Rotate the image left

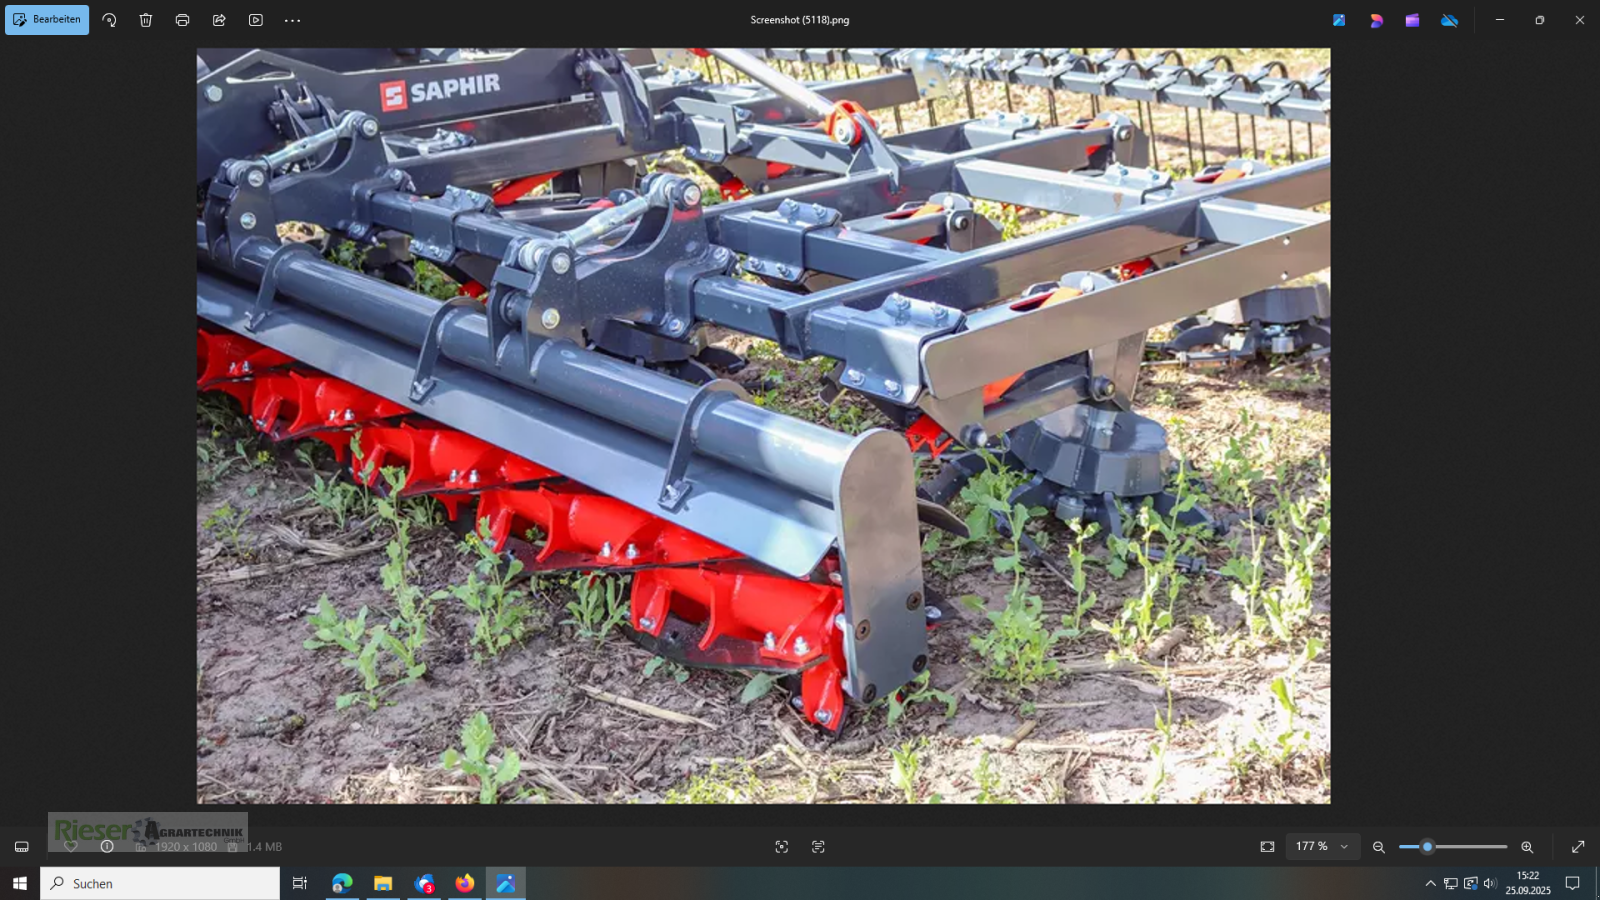(109, 19)
